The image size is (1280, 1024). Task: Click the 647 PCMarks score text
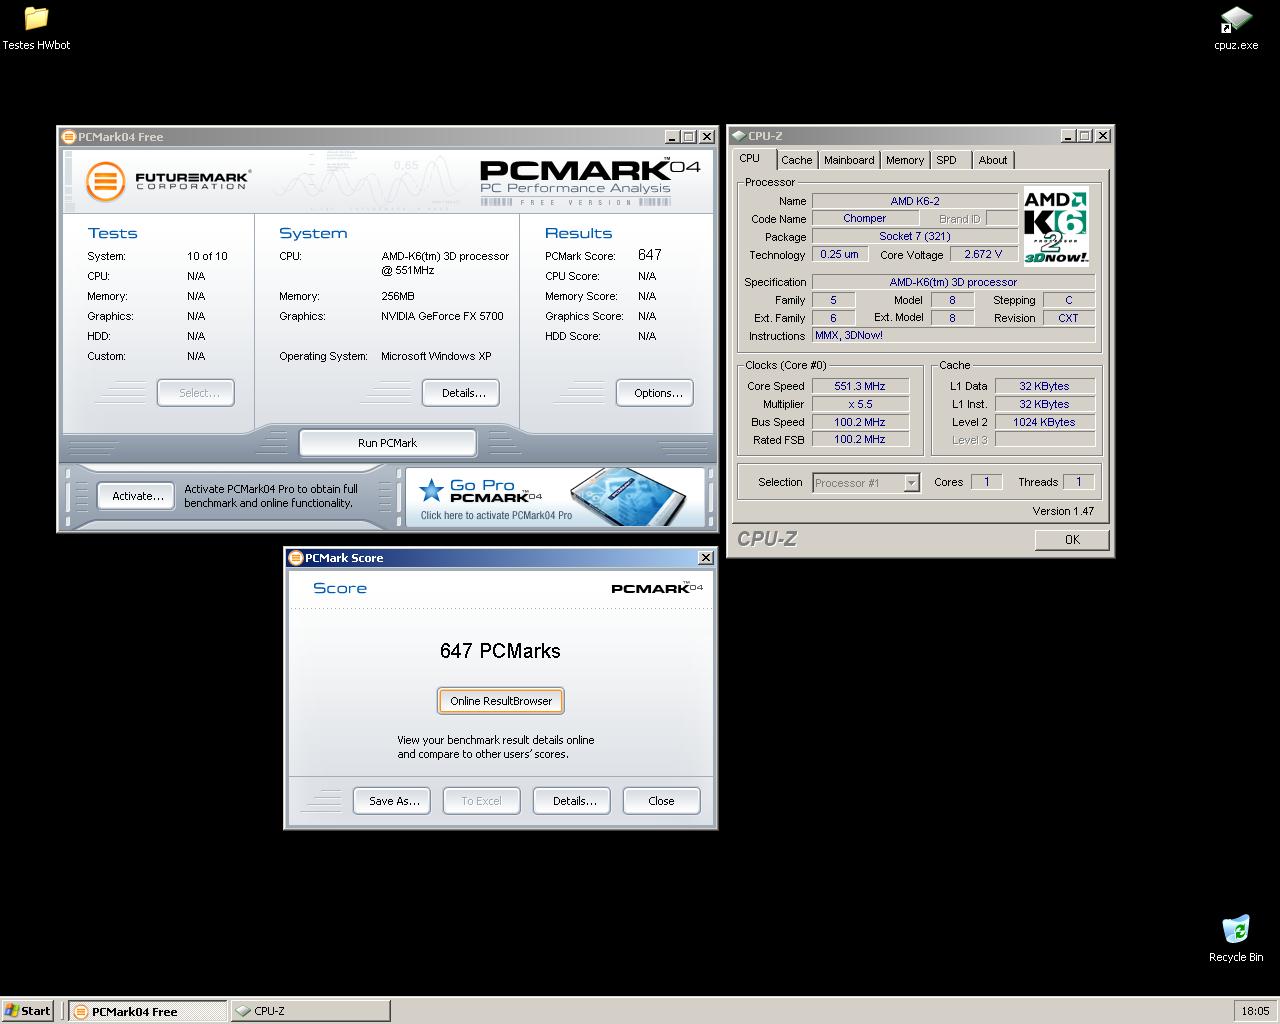pyautogui.click(x=500, y=651)
